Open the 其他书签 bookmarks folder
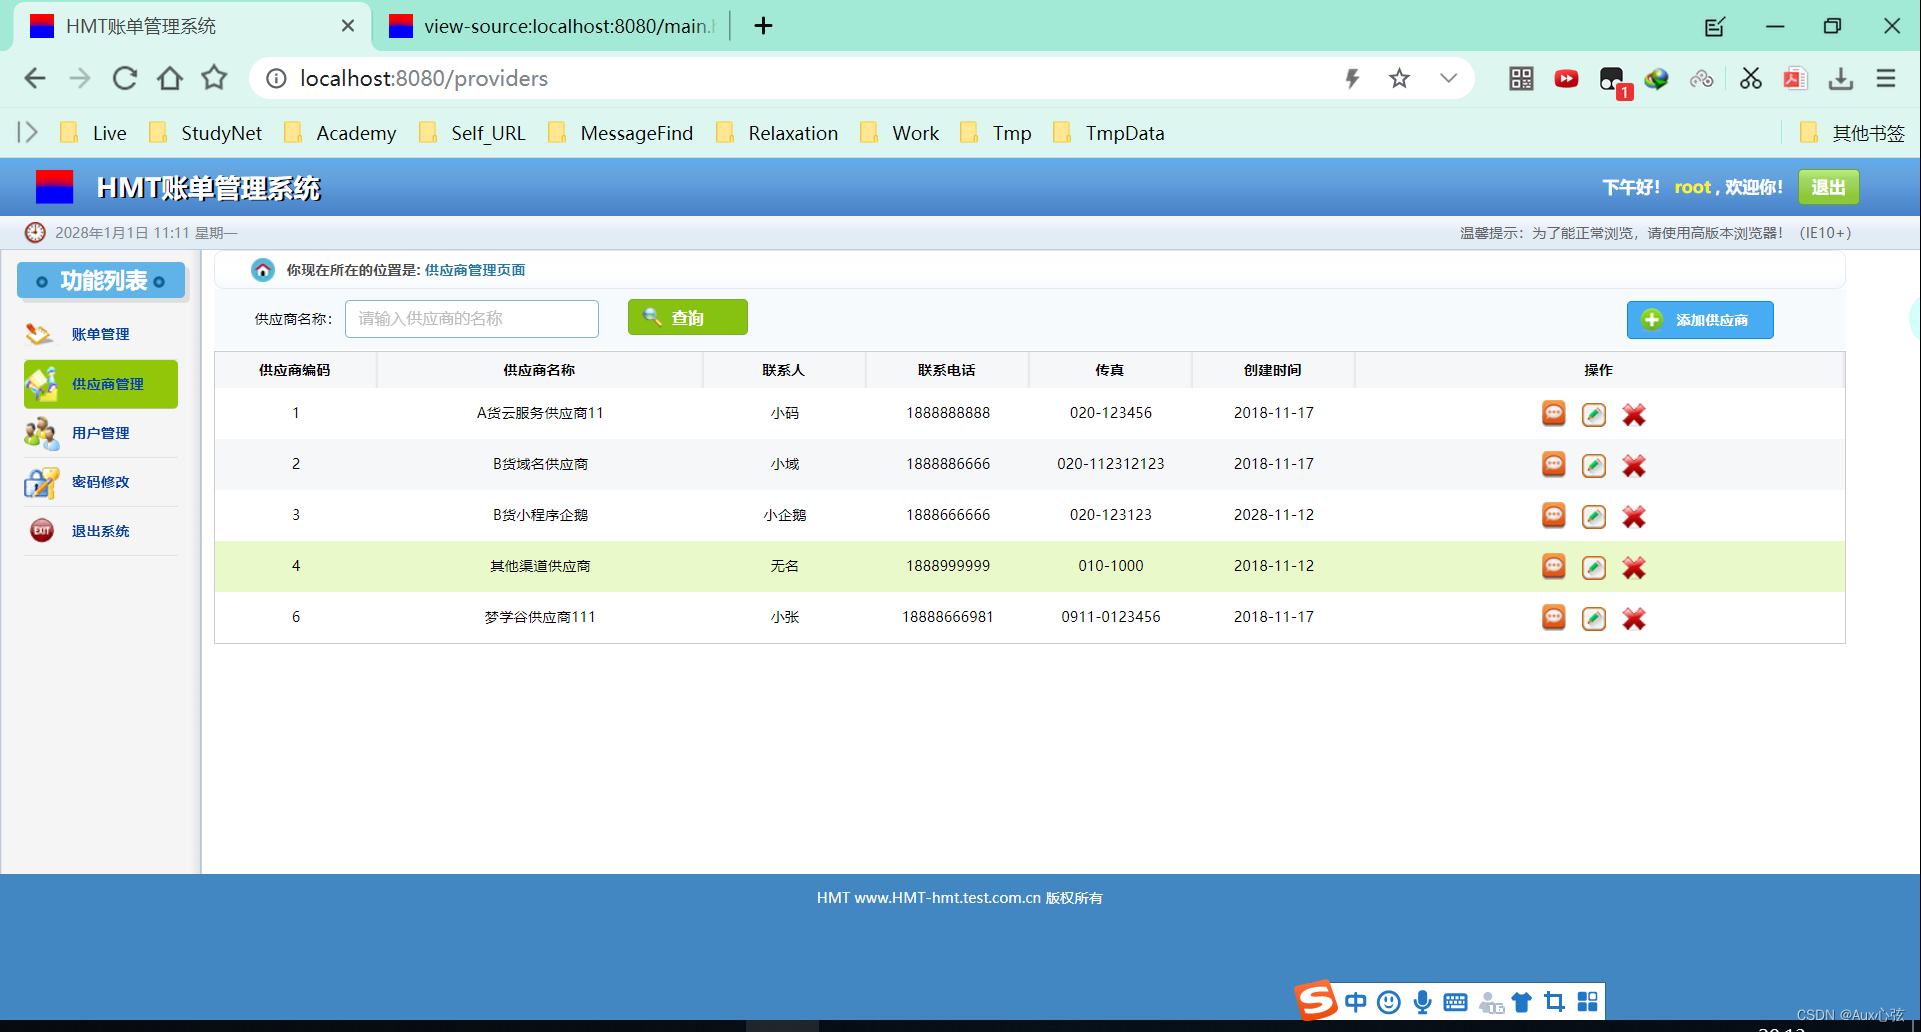 (x=1852, y=133)
